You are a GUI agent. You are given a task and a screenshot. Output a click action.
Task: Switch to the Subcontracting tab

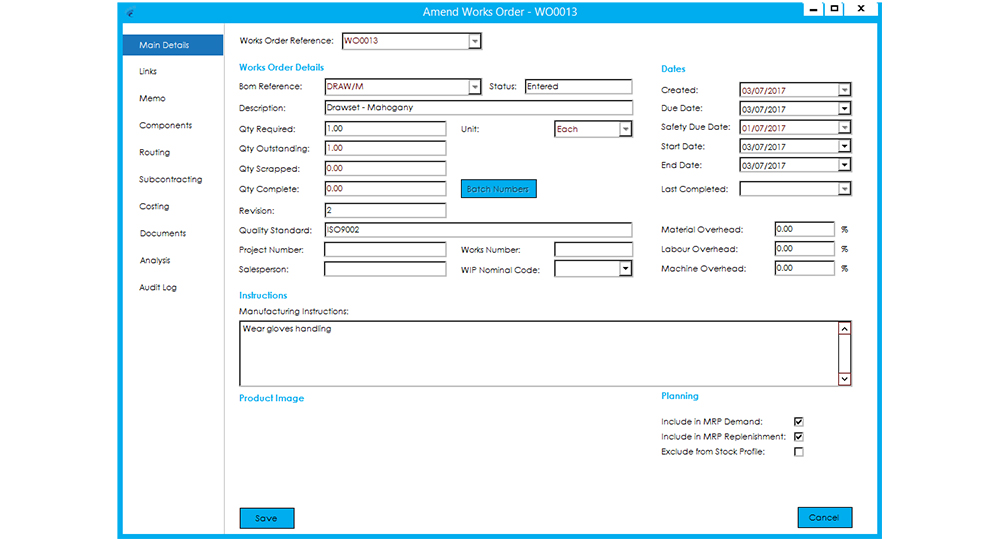pos(171,180)
